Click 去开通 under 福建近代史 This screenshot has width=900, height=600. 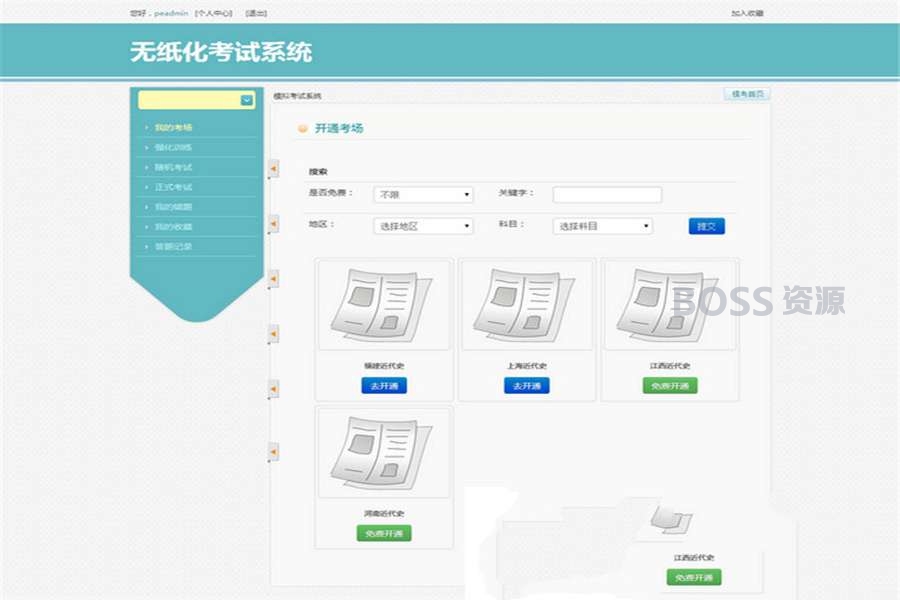tap(384, 385)
